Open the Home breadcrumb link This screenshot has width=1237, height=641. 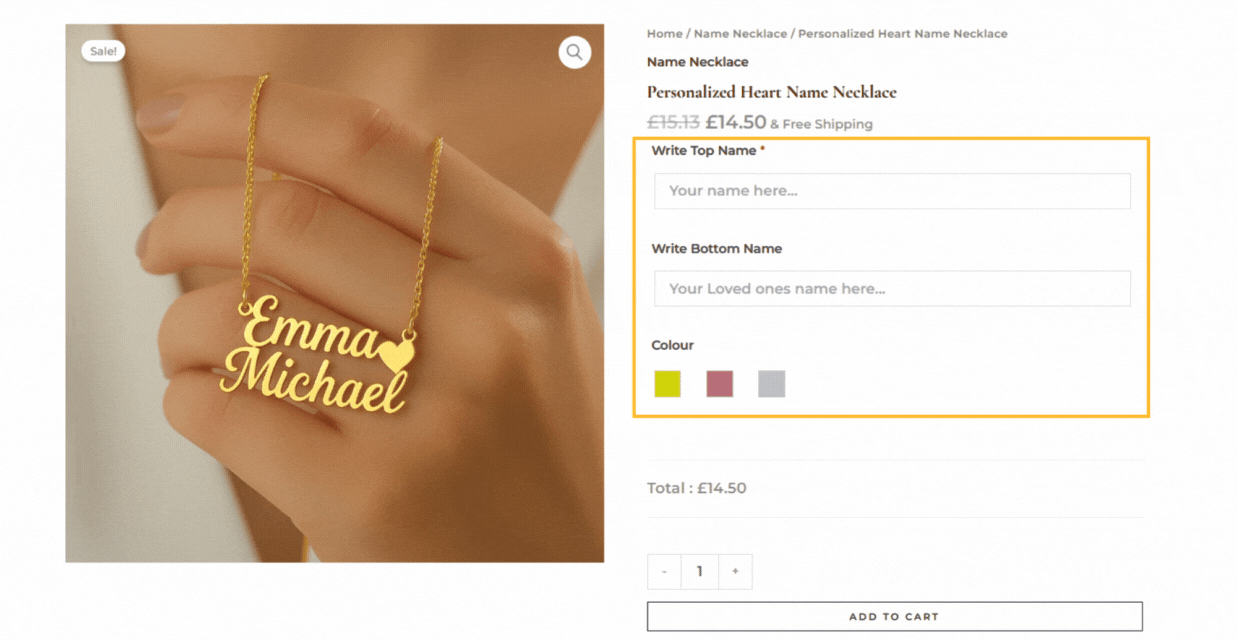pos(664,33)
